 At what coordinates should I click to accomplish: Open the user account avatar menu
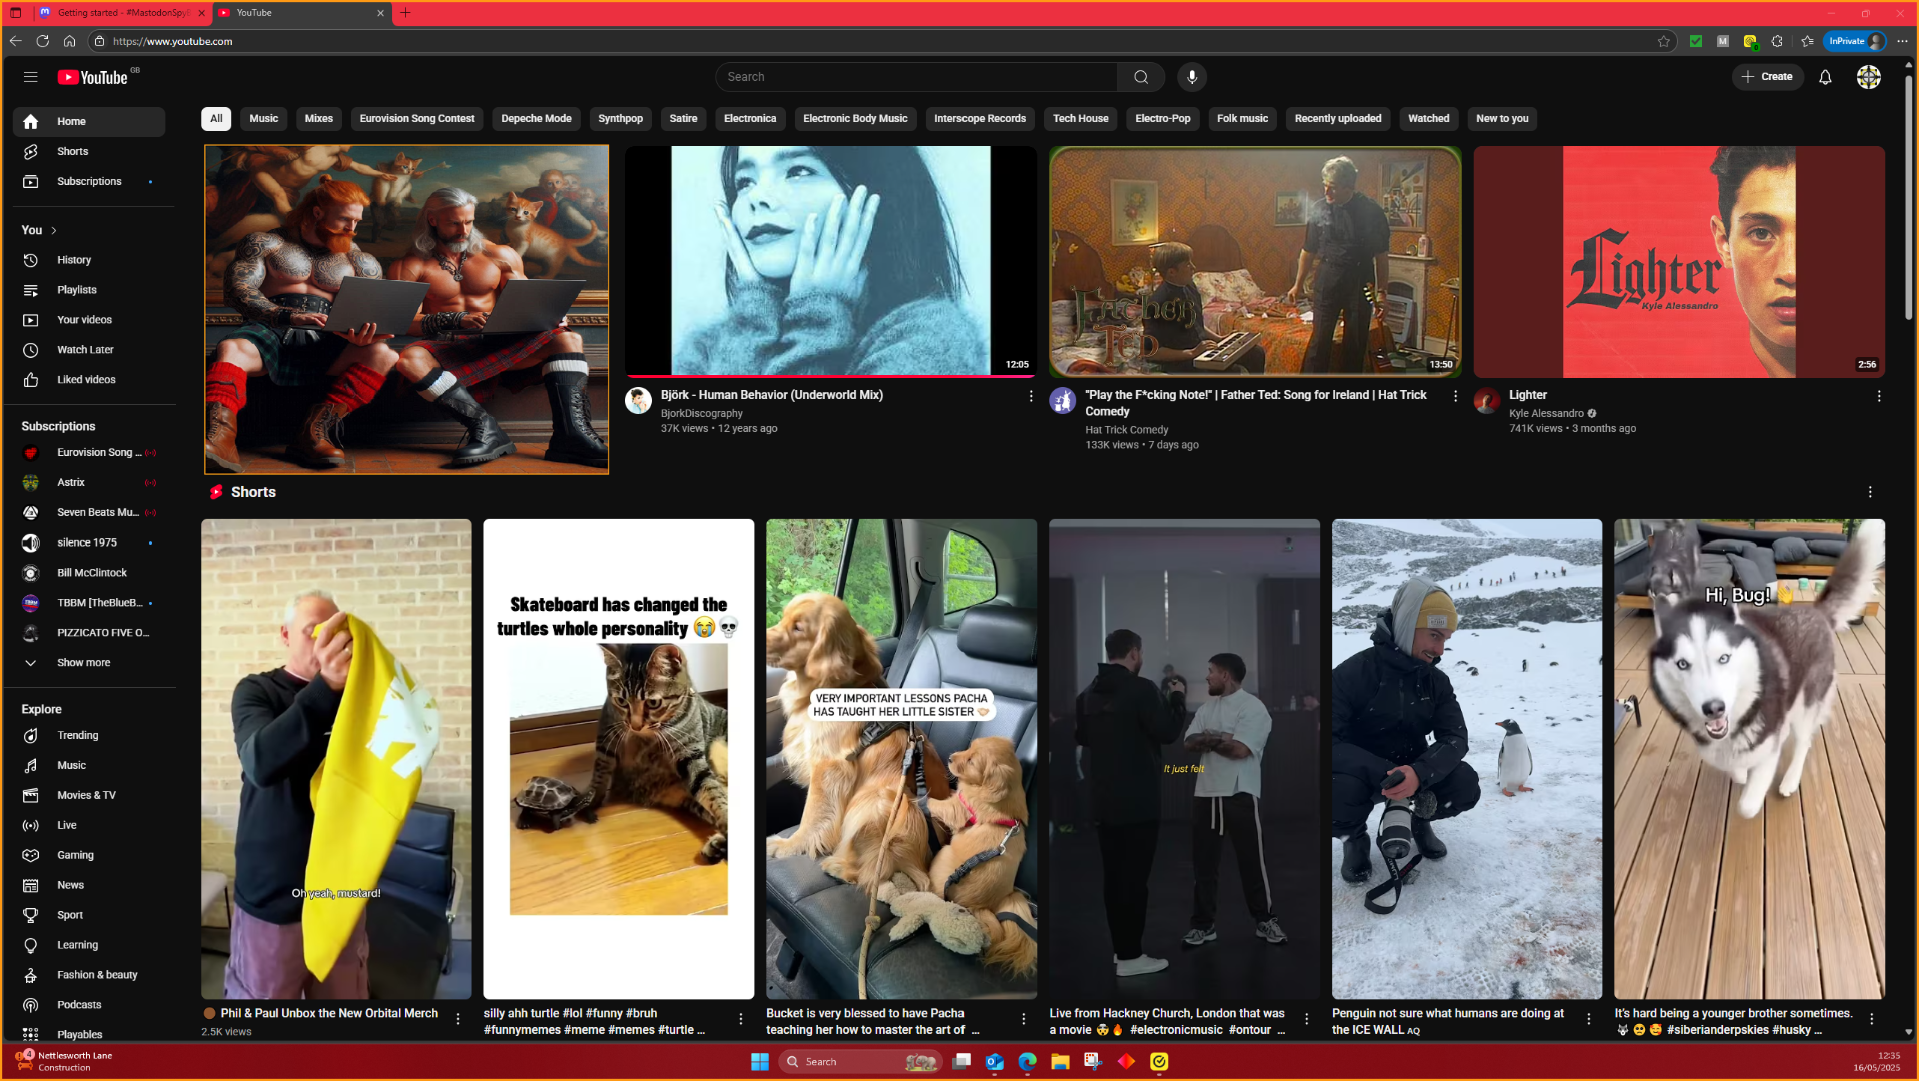tap(1867, 77)
